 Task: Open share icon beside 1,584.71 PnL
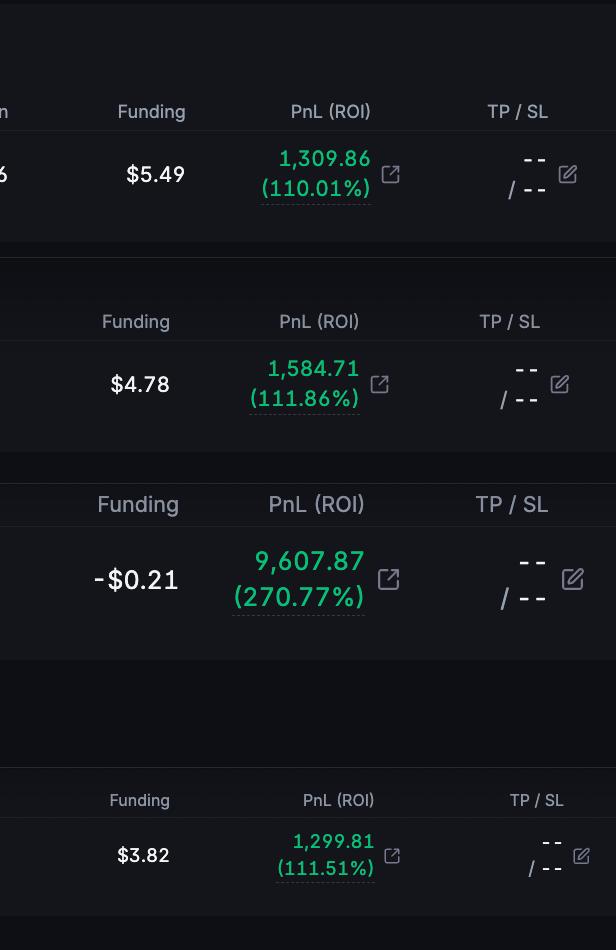point(380,384)
